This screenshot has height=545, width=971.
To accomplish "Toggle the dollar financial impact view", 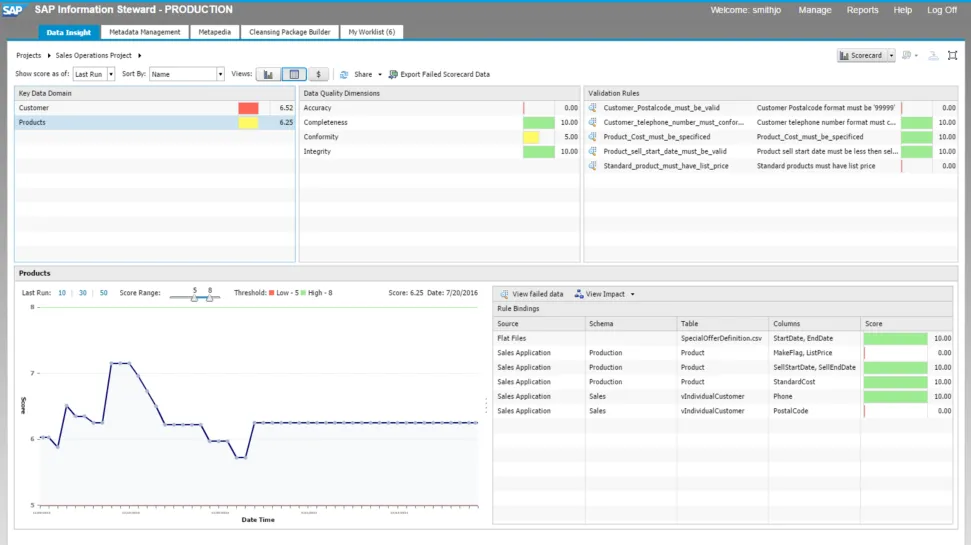I will 319,74.
